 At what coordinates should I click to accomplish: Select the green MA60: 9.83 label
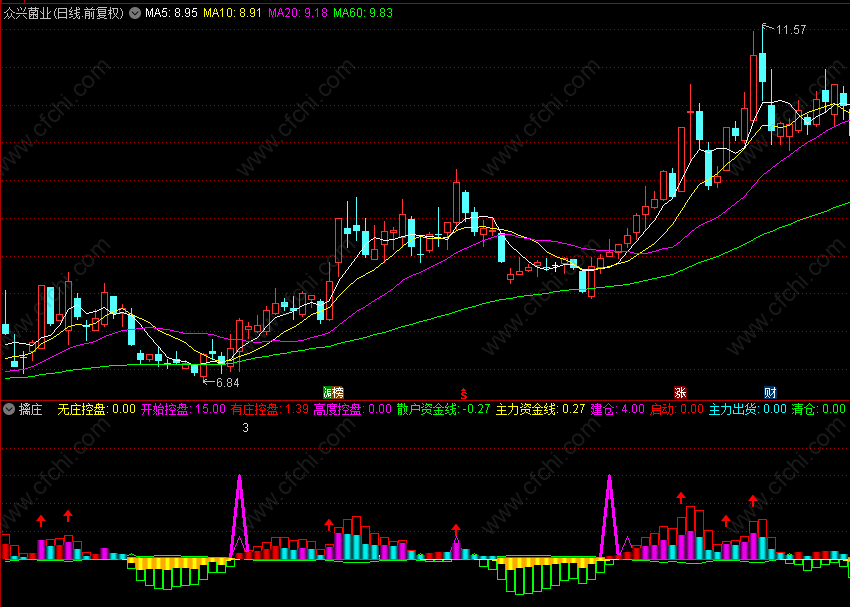pos(363,12)
